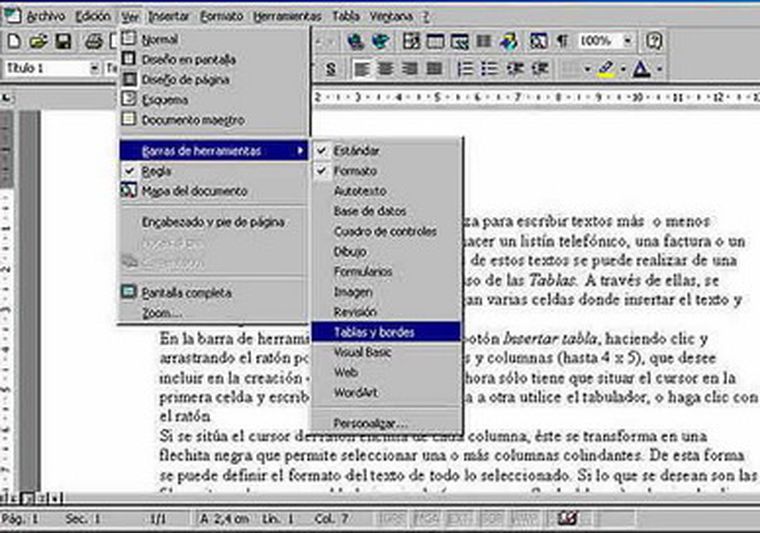
Task: Open the Archivo menu
Action: 46,16
